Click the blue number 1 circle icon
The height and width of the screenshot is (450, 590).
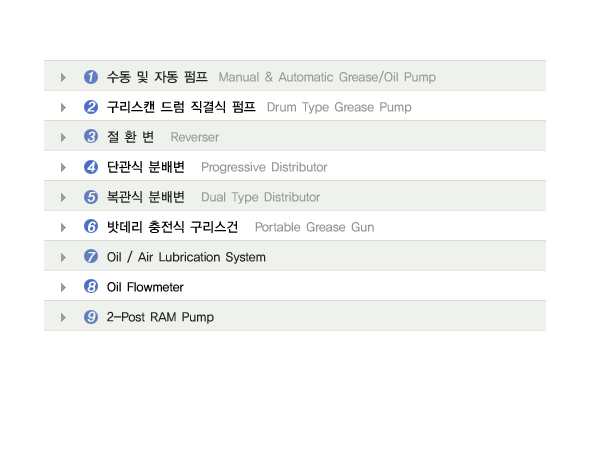91,77
